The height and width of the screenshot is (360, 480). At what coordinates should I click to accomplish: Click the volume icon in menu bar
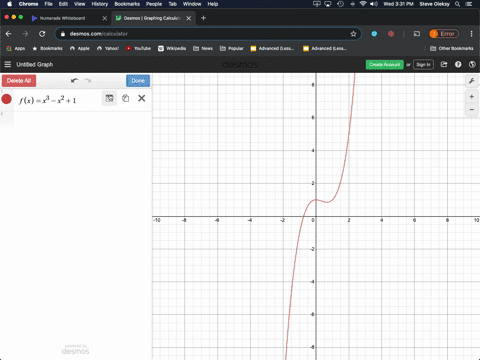point(374,4)
